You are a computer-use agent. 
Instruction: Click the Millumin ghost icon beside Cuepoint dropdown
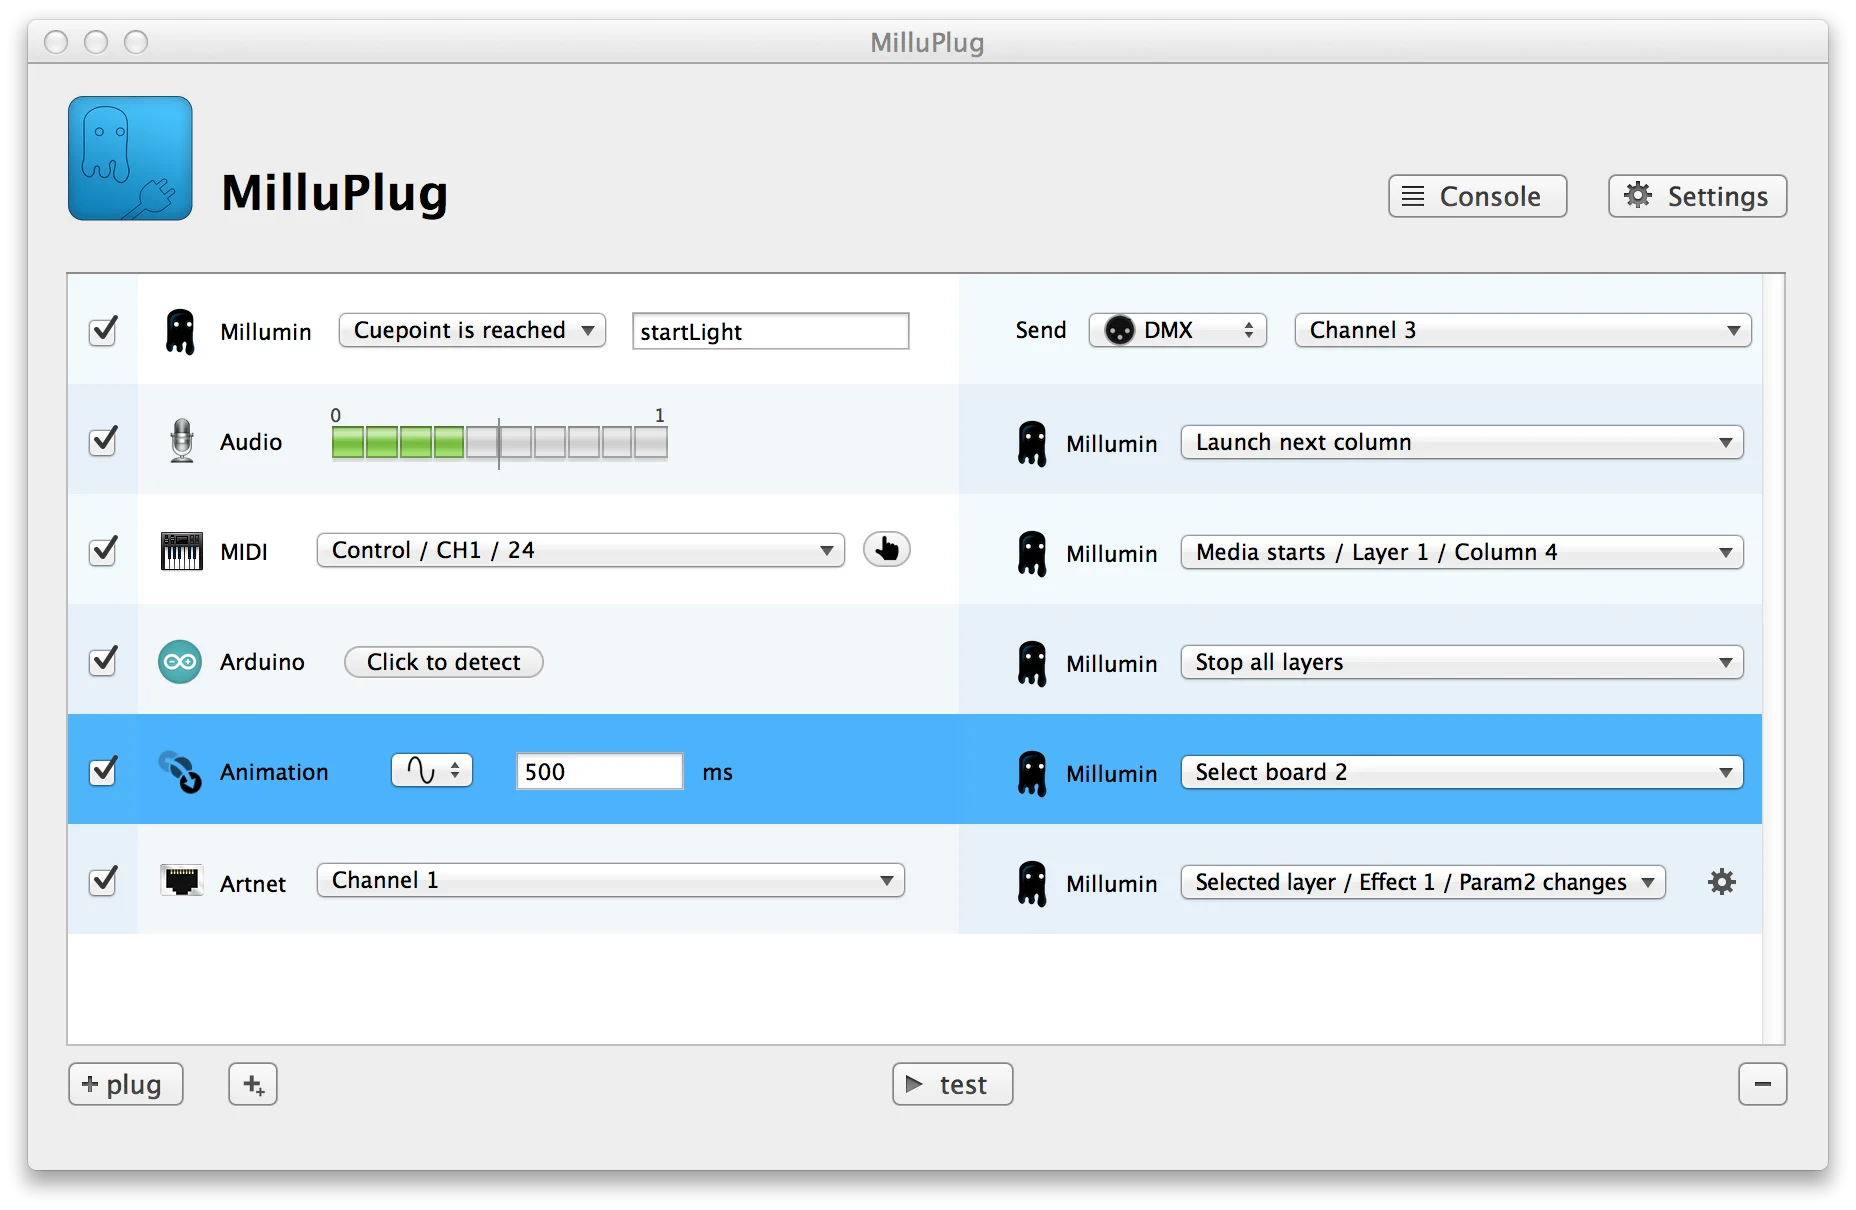[180, 331]
